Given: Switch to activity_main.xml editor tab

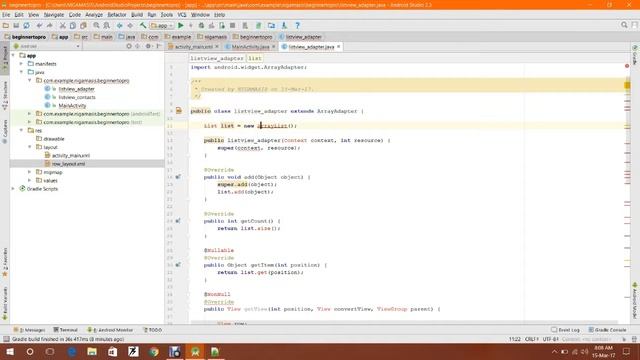Looking at the screenshot, I should 193,47.
